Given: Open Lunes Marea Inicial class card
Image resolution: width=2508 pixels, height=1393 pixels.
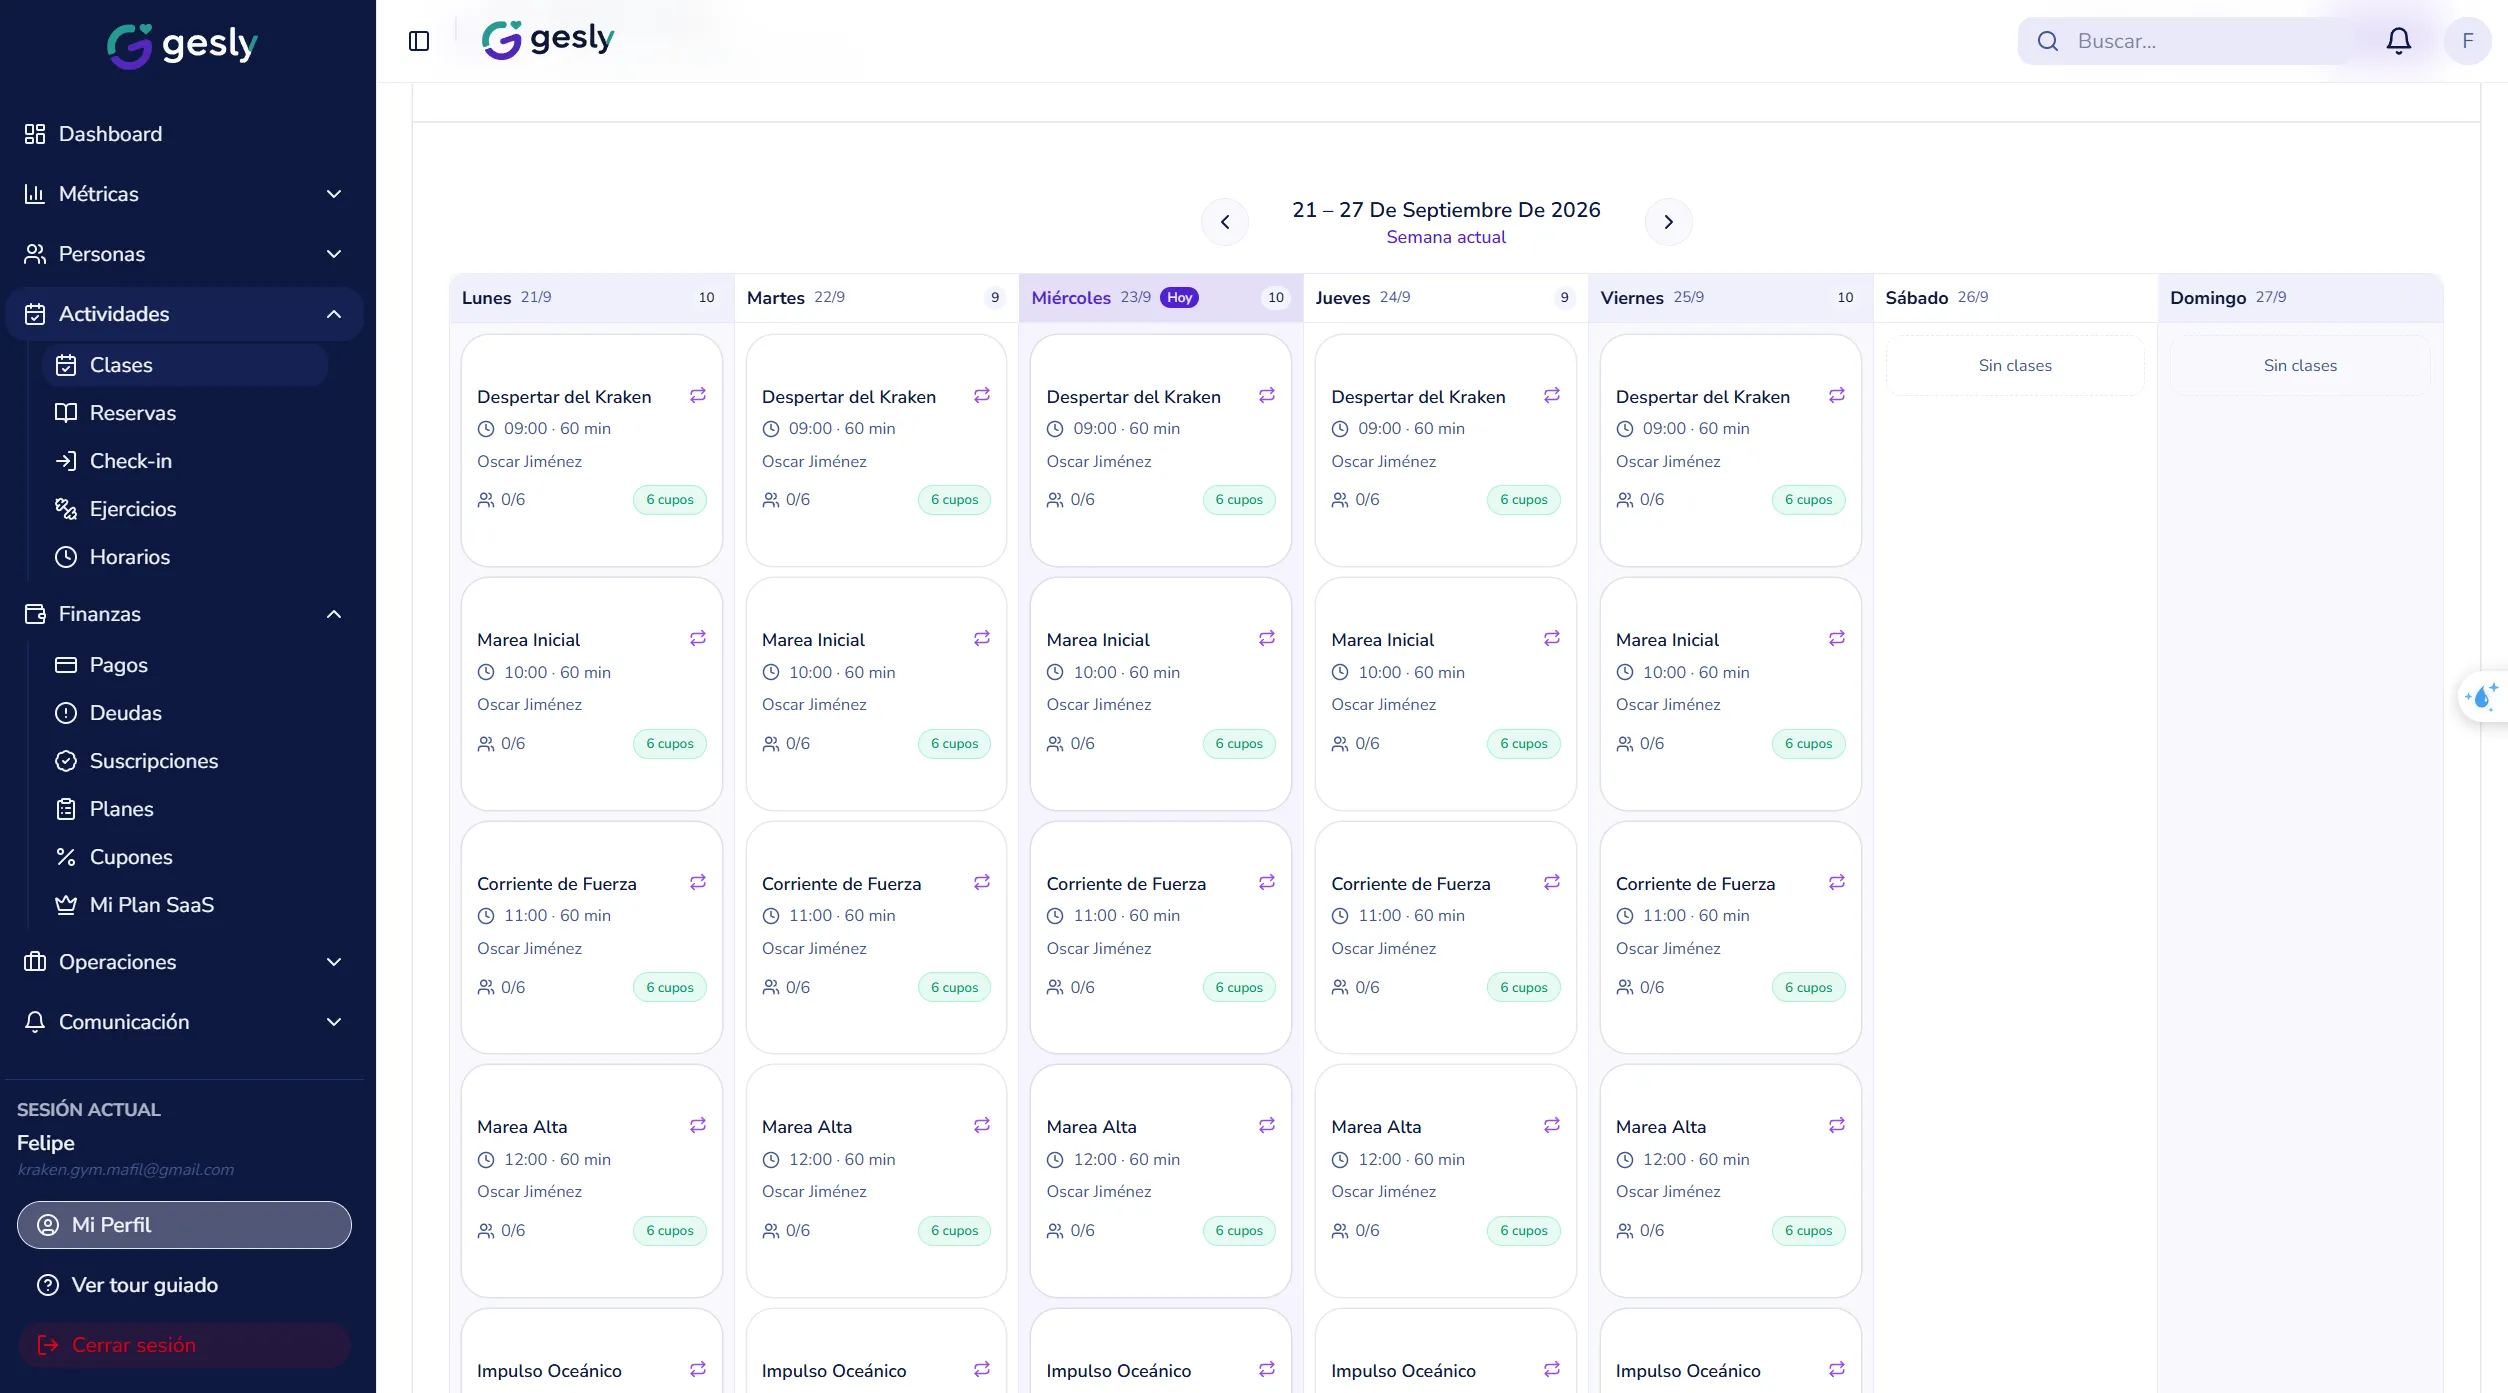Looking at the screenshot, I should [592, 694].
